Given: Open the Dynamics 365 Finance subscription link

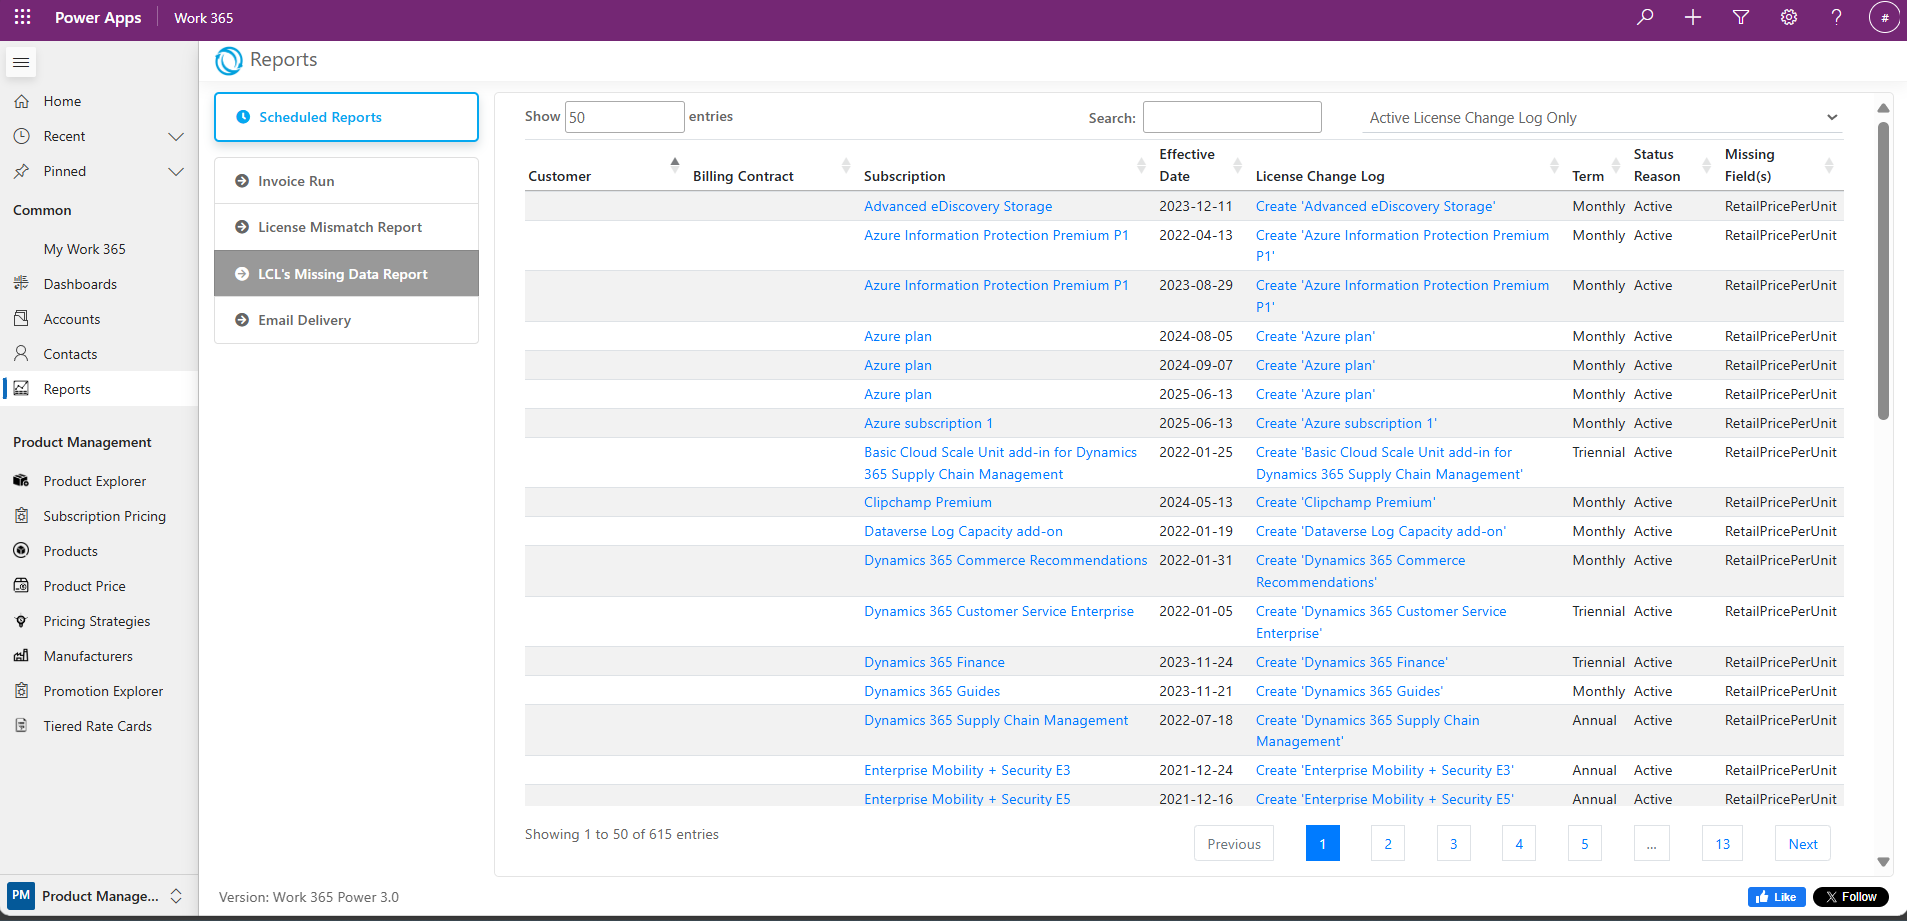Looking at the screenshot, I should tap(934, 662).
